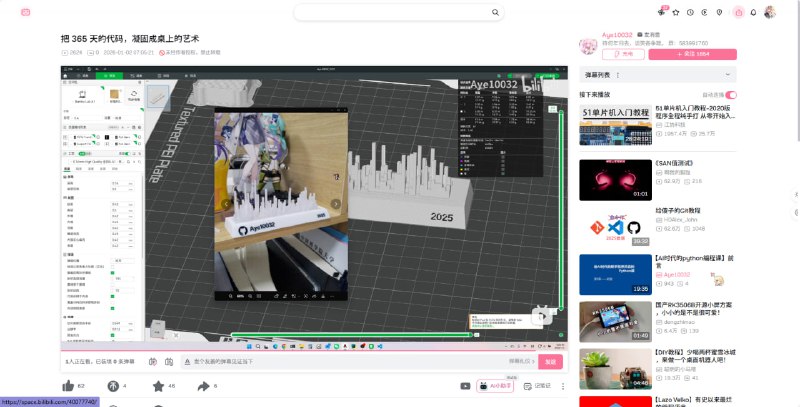
Task: Open the Notes (记笔记) option
Action: coord(537,385)
